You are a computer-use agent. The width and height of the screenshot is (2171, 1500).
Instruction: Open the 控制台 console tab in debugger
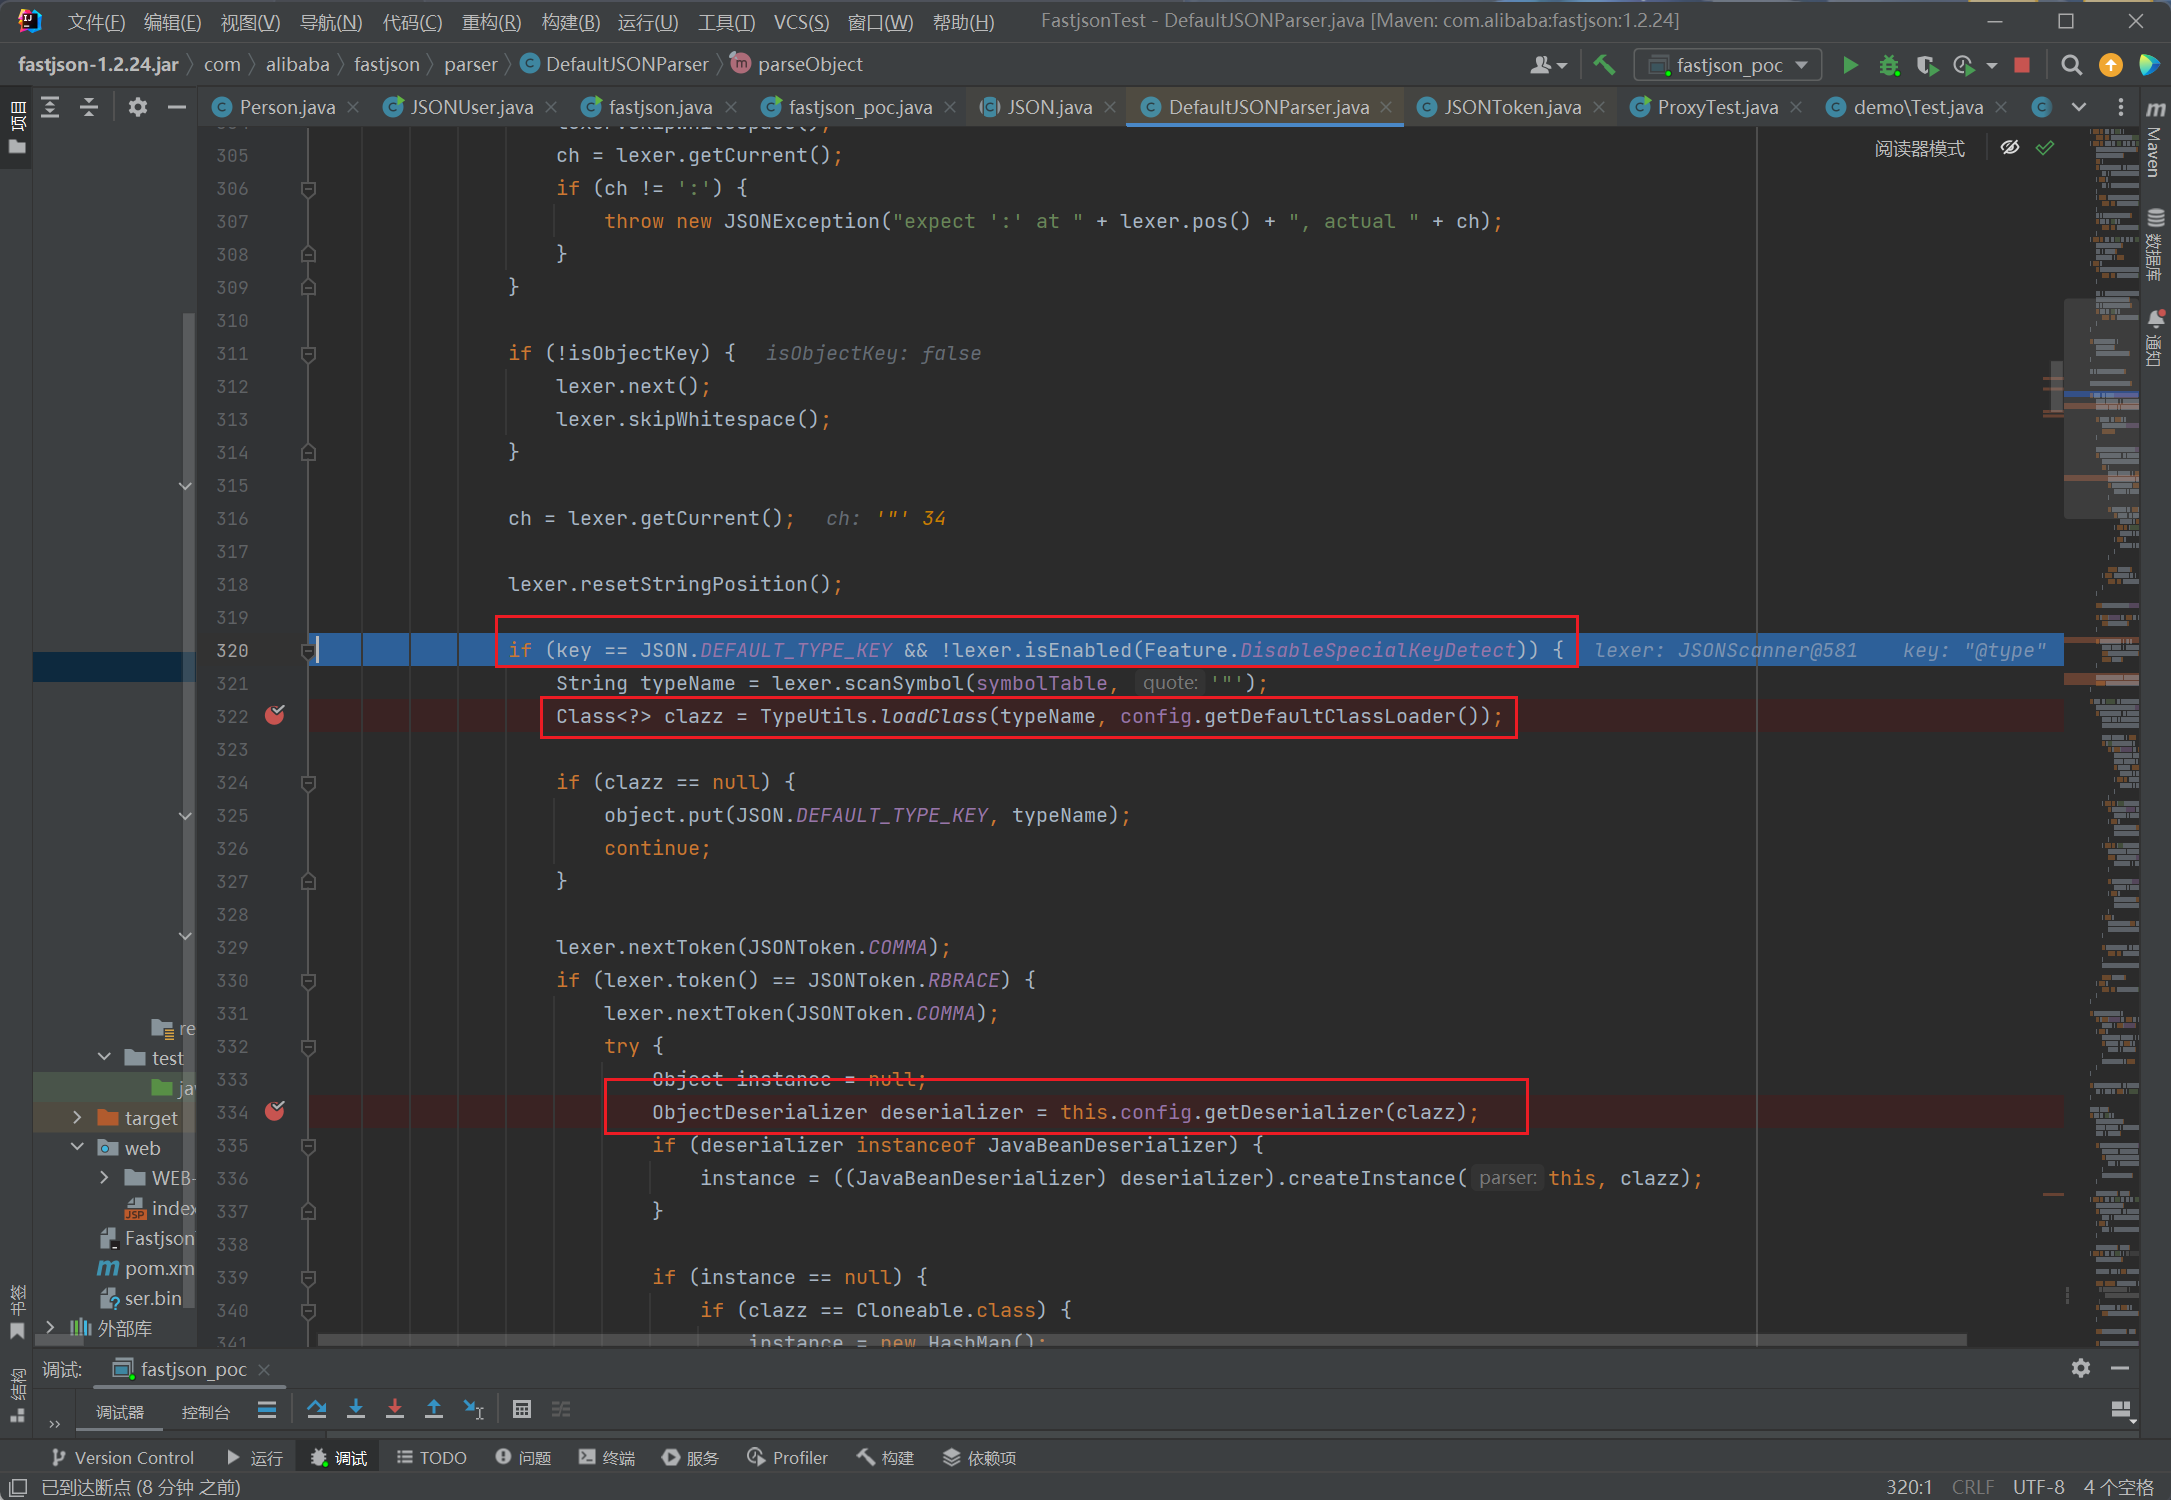click(205, 1411)
